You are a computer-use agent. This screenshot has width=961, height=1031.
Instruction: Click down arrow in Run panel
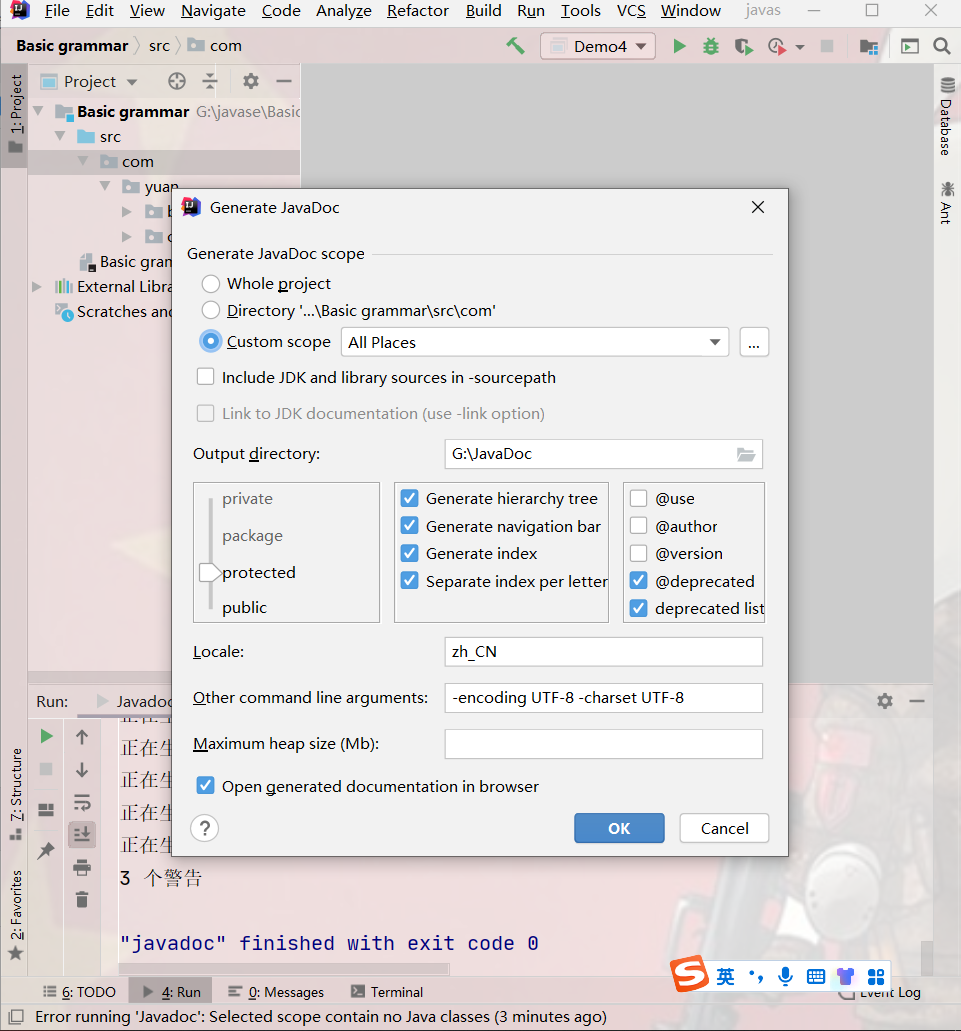point(82,769)
